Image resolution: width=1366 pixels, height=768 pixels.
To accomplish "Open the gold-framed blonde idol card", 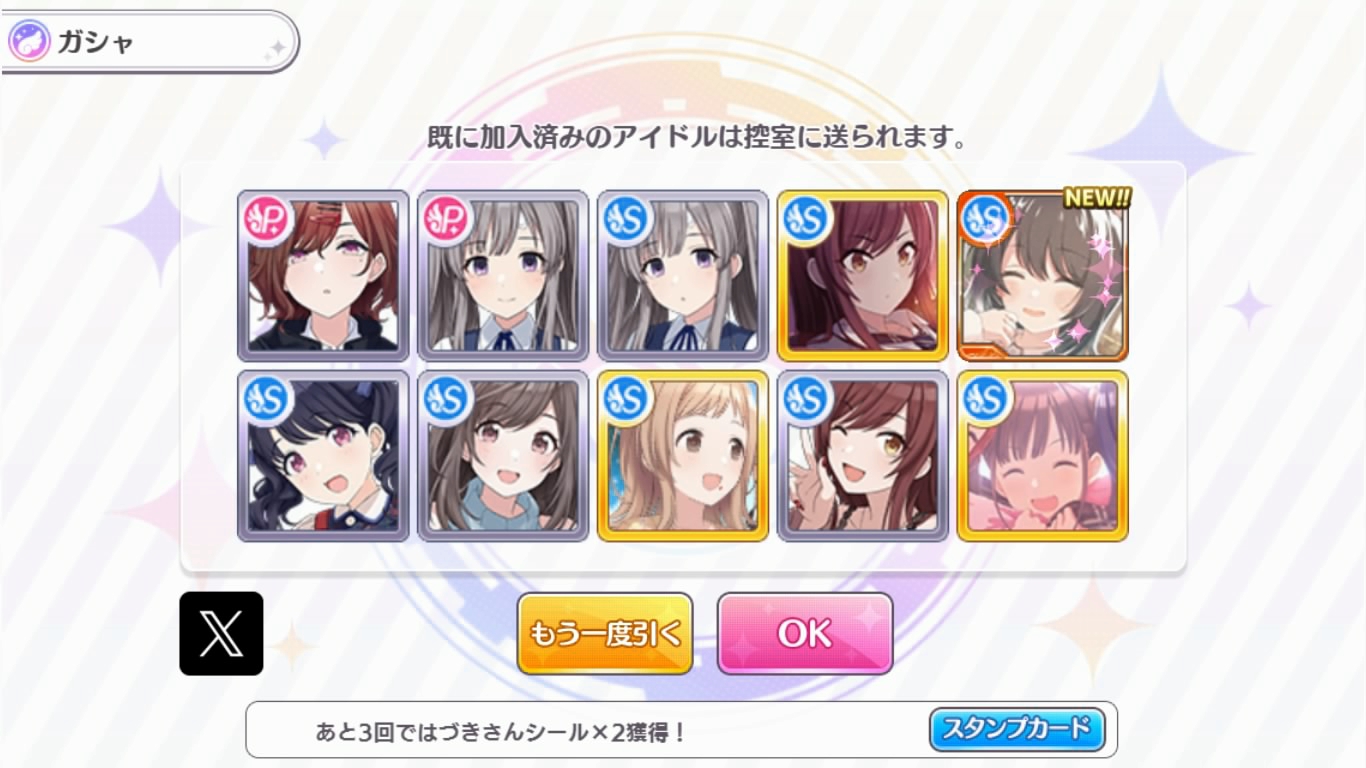I will point(683,456).
